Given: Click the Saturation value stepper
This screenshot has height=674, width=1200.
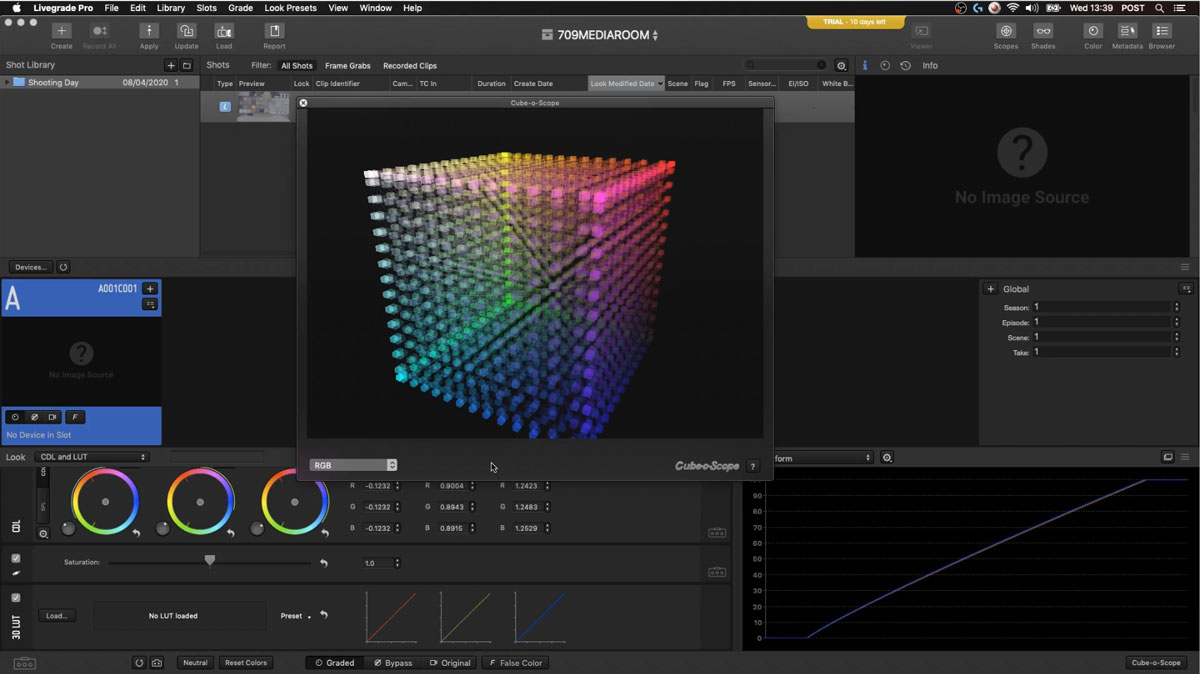Looking at the screenshot, I should pos(397,563).
